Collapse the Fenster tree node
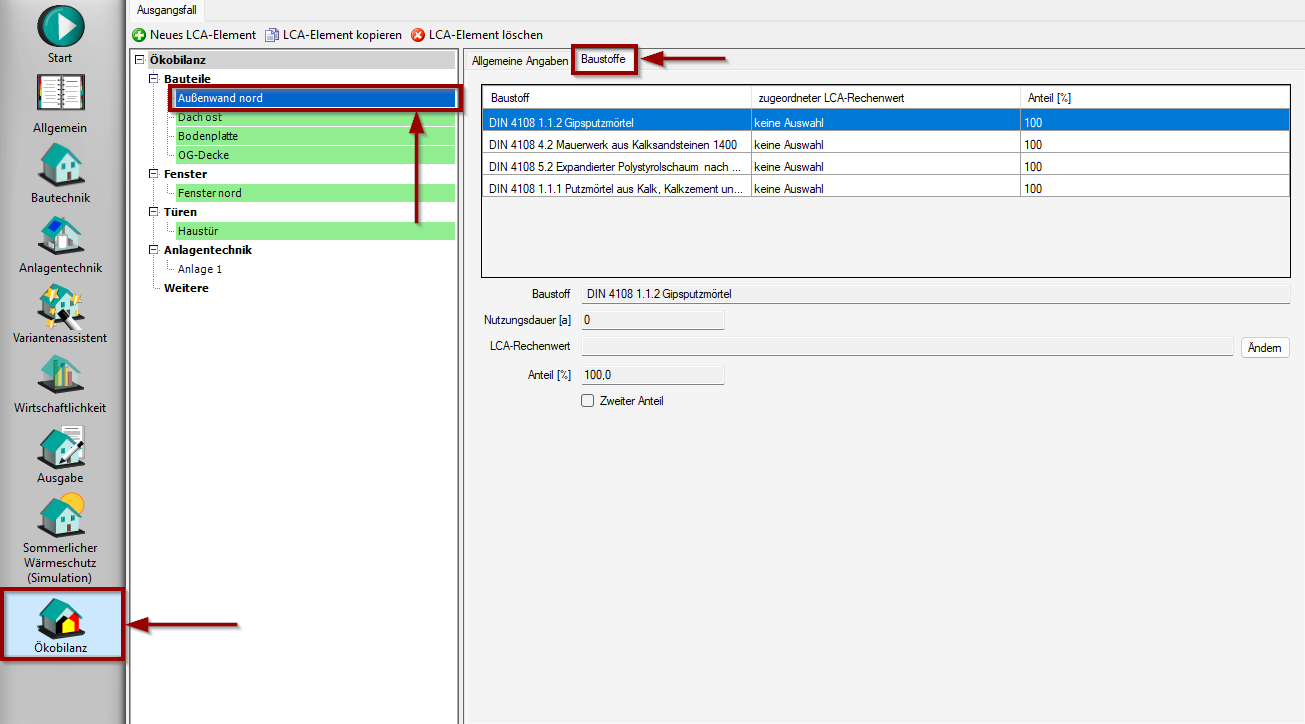 pyautogui.click(x=153, y=174)
